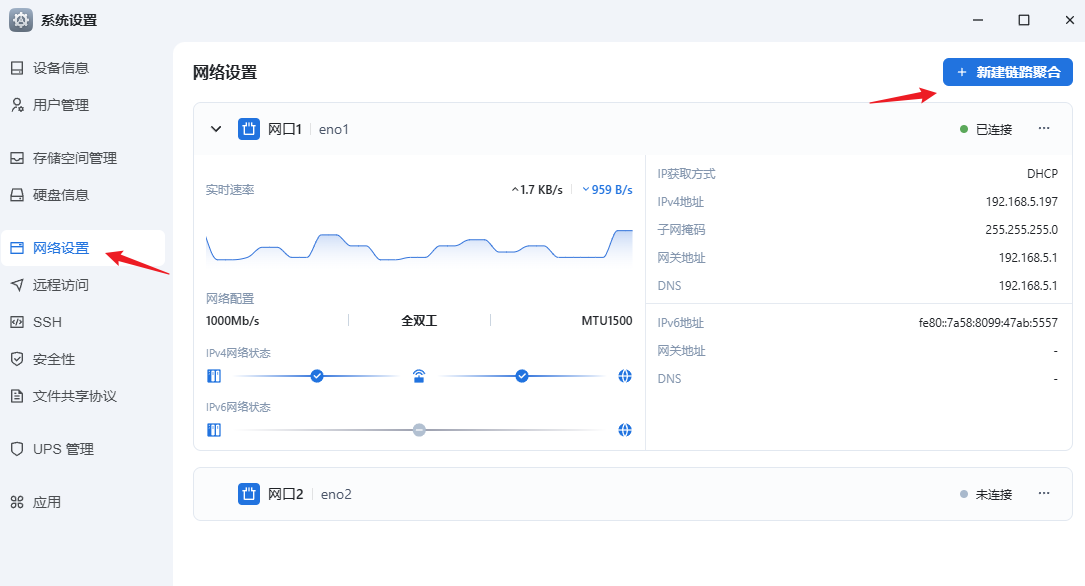Image resolution: width=1085 pixels, height=586 pixels.
Task: Open the more options menu for 网口2
Action: pos(1044,494)
